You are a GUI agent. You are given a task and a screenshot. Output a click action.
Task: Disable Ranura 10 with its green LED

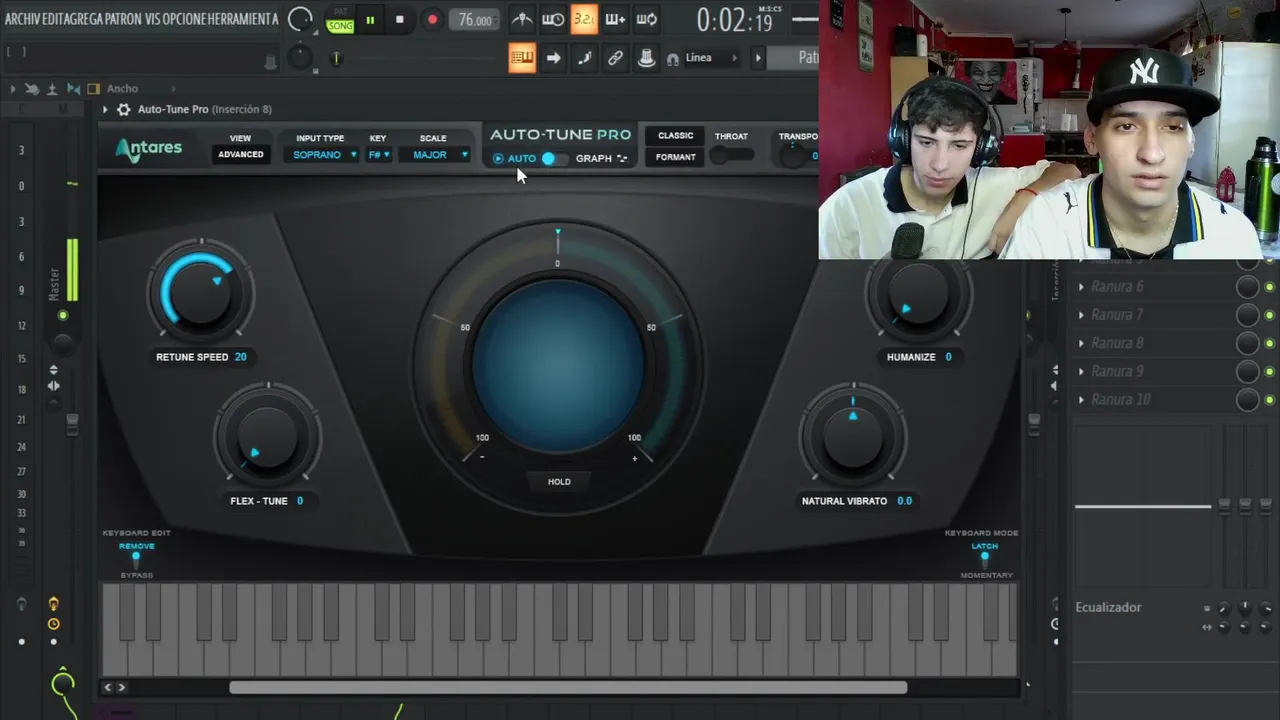pyautogui.click(x=1270, y=400)
